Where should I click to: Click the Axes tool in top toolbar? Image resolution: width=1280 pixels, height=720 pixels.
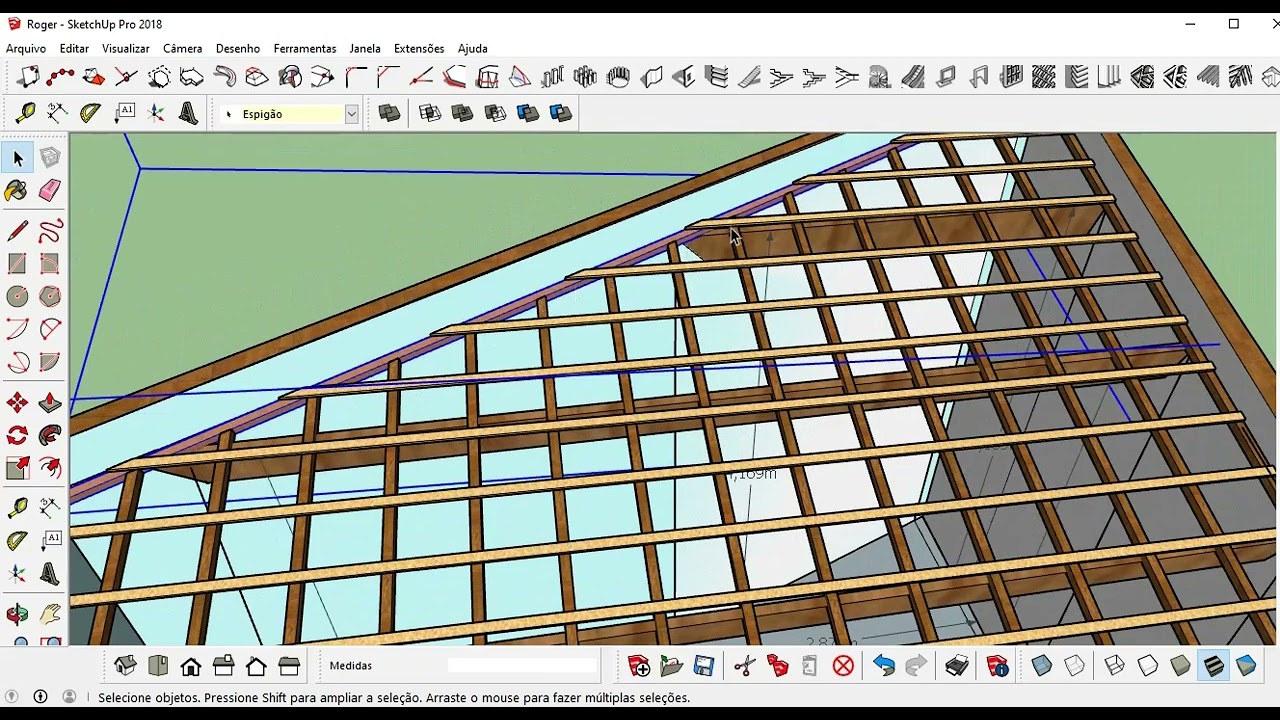[156, 113]
